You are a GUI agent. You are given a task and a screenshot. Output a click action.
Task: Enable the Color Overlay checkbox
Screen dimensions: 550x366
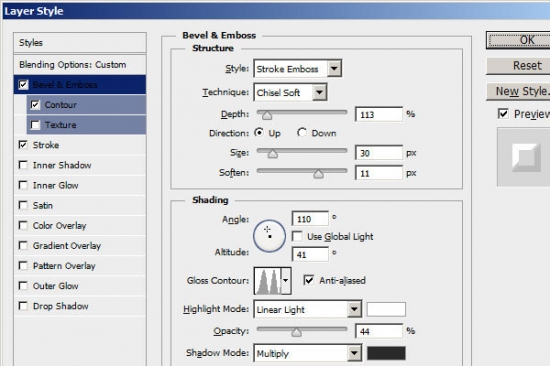pos(23,225)
